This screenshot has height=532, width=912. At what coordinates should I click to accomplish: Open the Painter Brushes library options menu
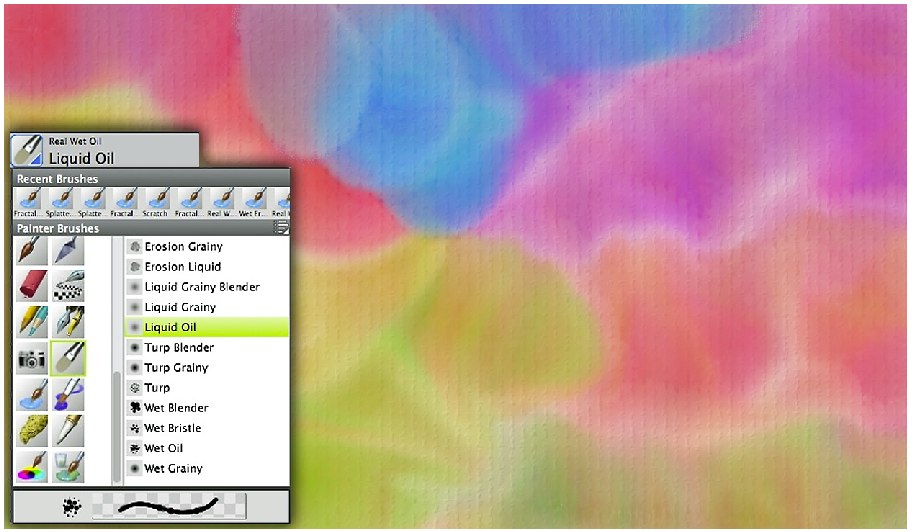point(282,227)
